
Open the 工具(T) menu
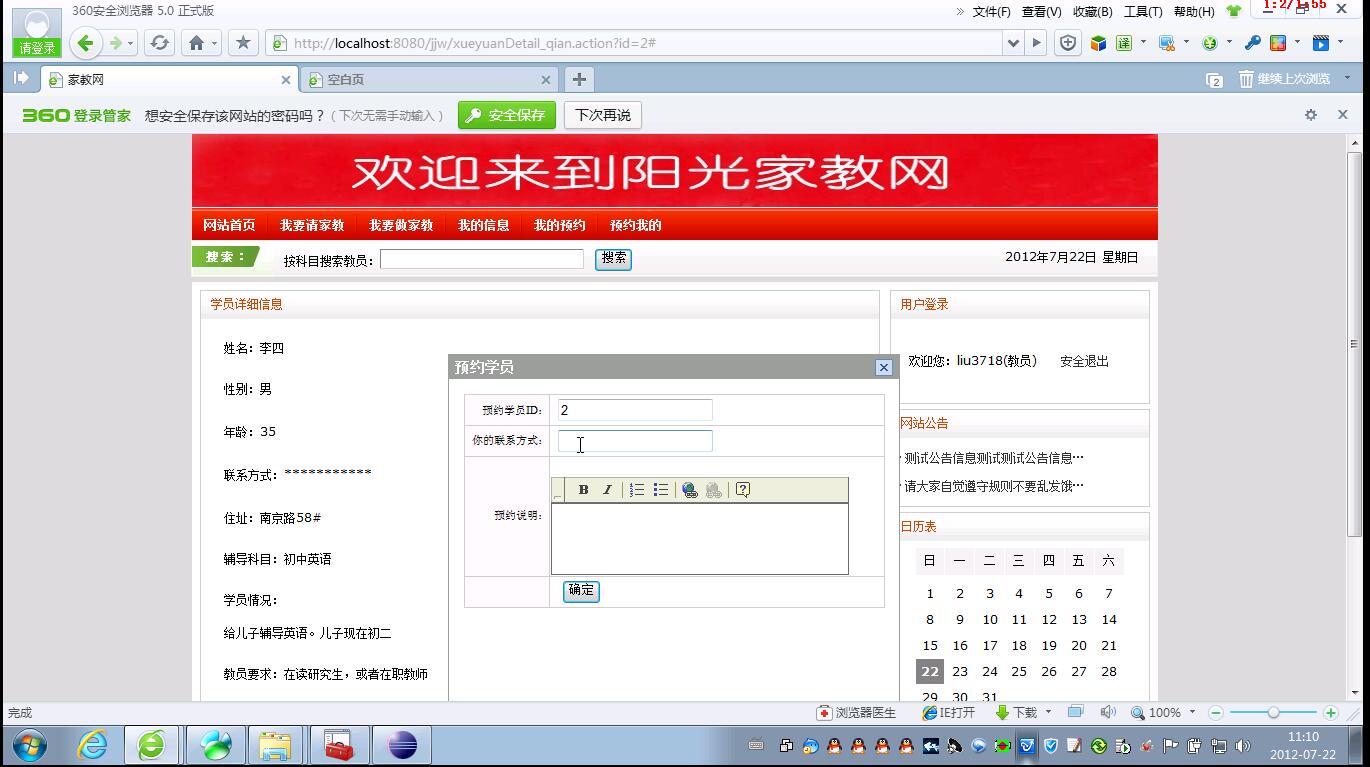pyautogui.click(x=1143, y=12)
